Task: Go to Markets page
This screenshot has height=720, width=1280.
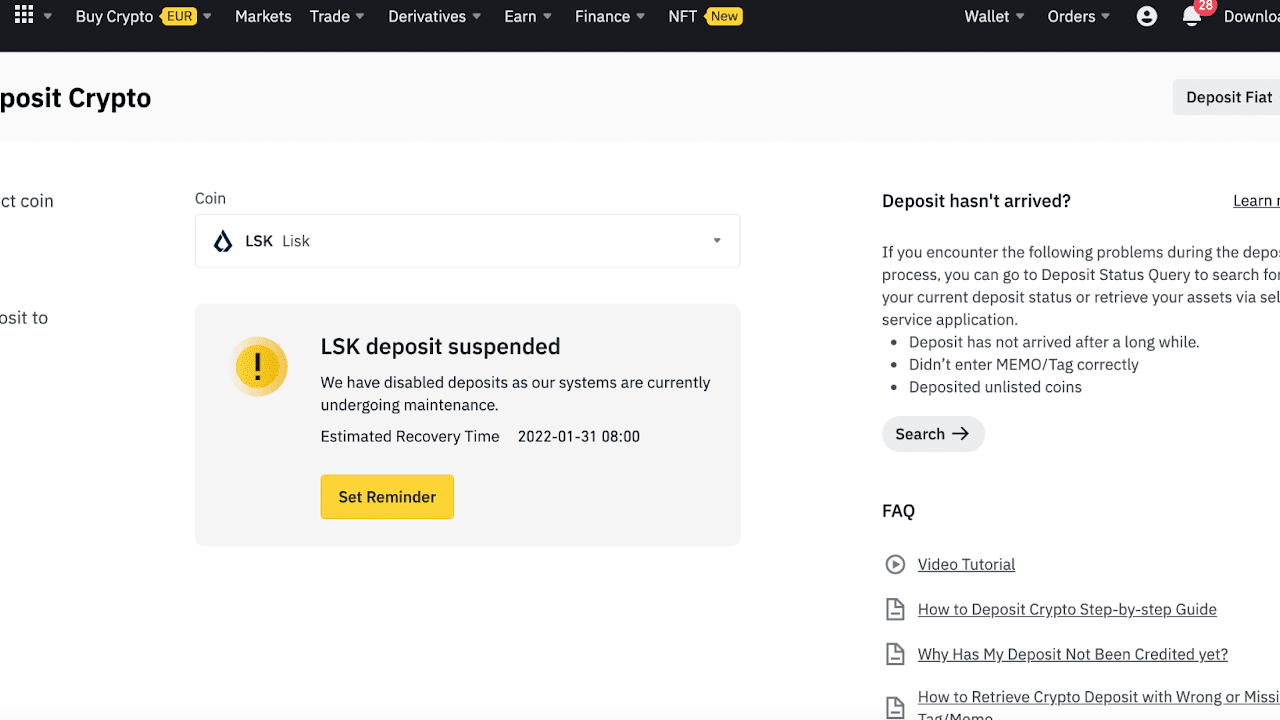Action: 263,16
